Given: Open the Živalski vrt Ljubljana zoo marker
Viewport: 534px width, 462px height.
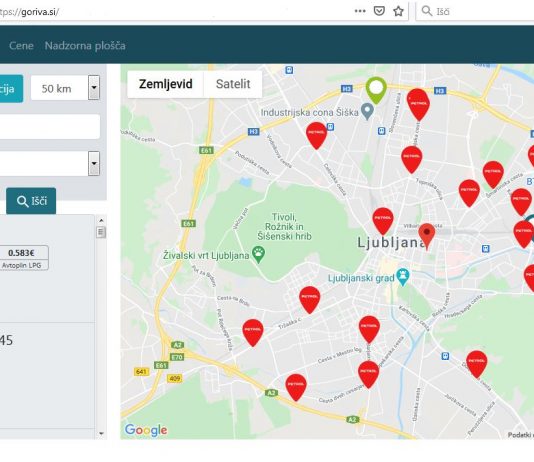Looking at the screenshot, I should [259, 255].
